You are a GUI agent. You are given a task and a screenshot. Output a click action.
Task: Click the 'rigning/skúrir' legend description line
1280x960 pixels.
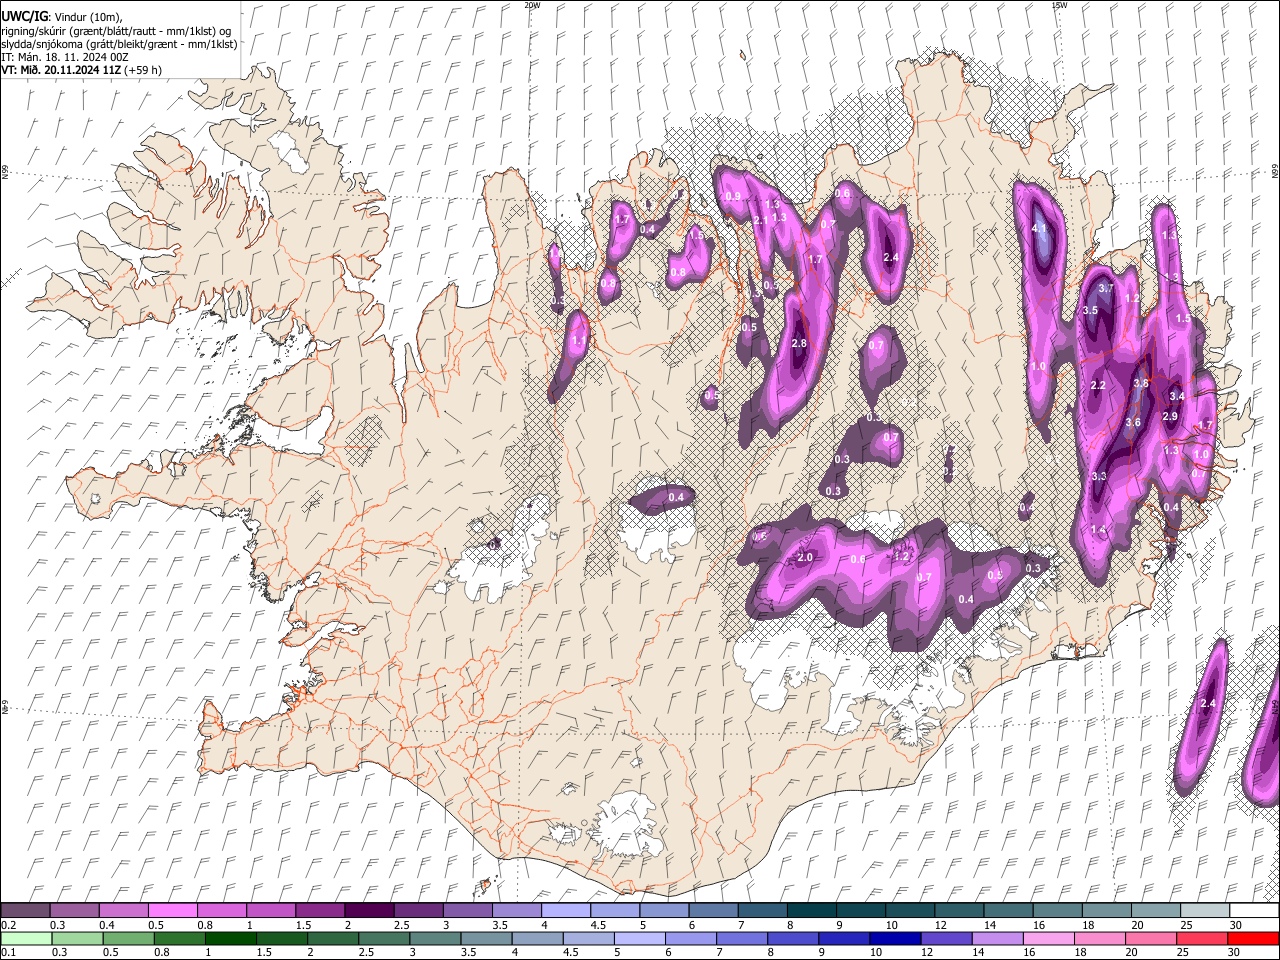[x=116, y=30]
